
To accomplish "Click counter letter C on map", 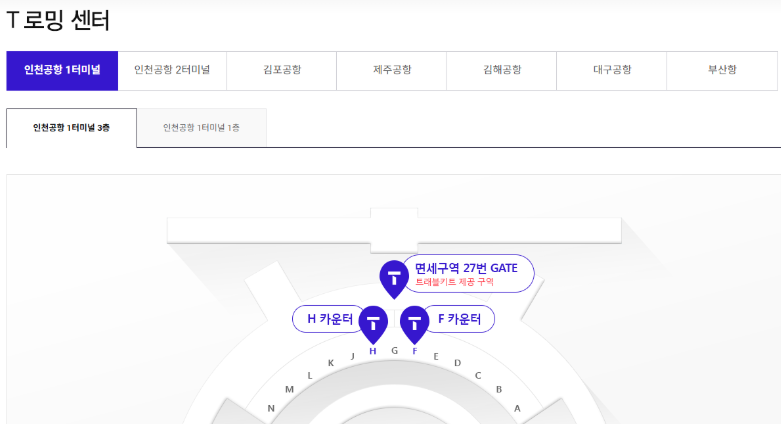I will [x=478, y=376].
